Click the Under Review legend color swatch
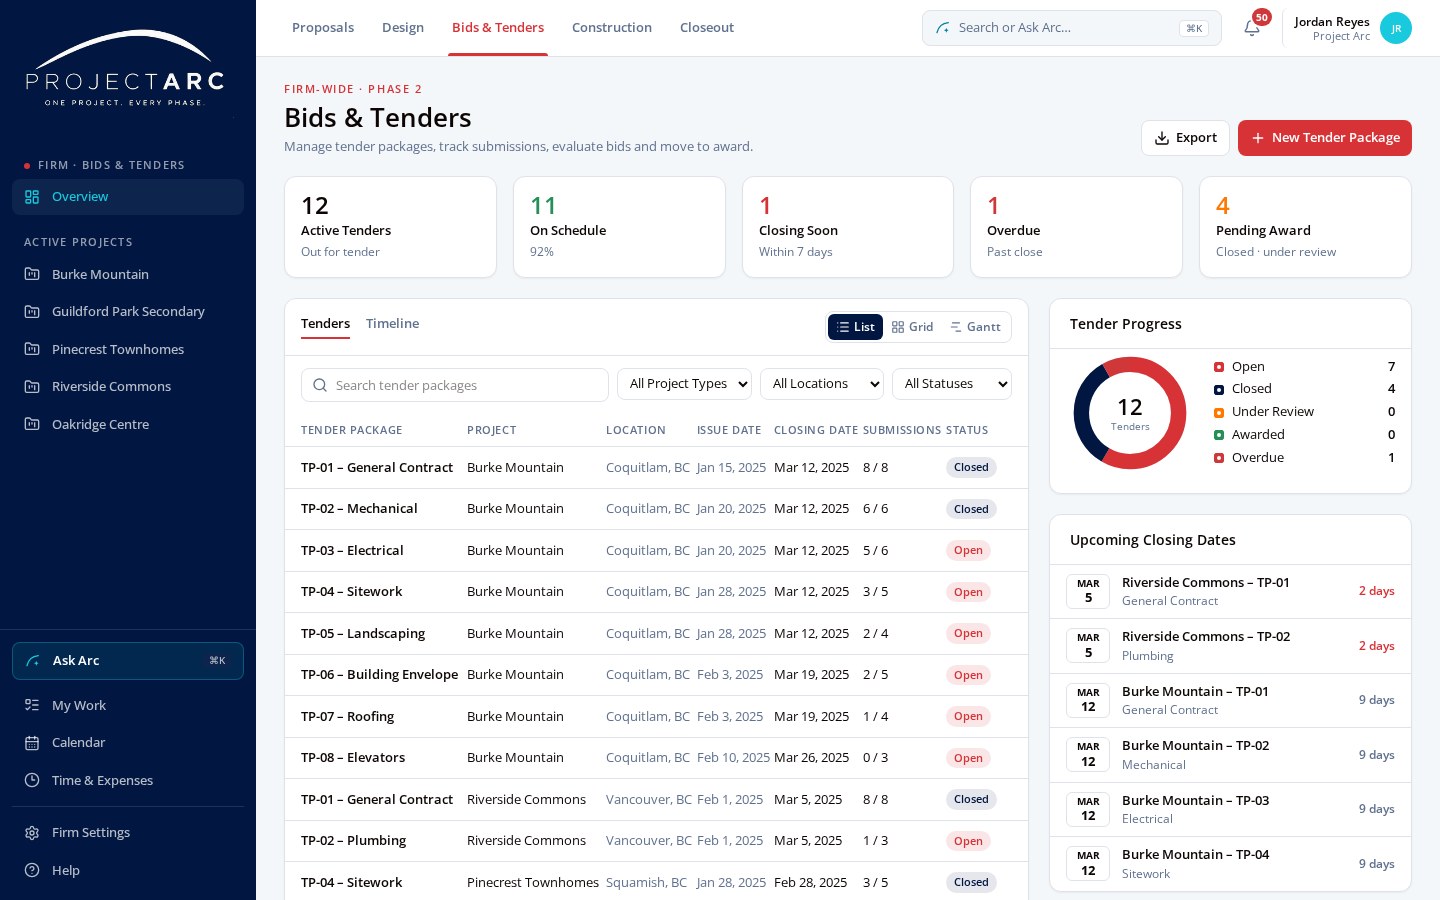The image size is (1440, 900). tap(1219, 412)
